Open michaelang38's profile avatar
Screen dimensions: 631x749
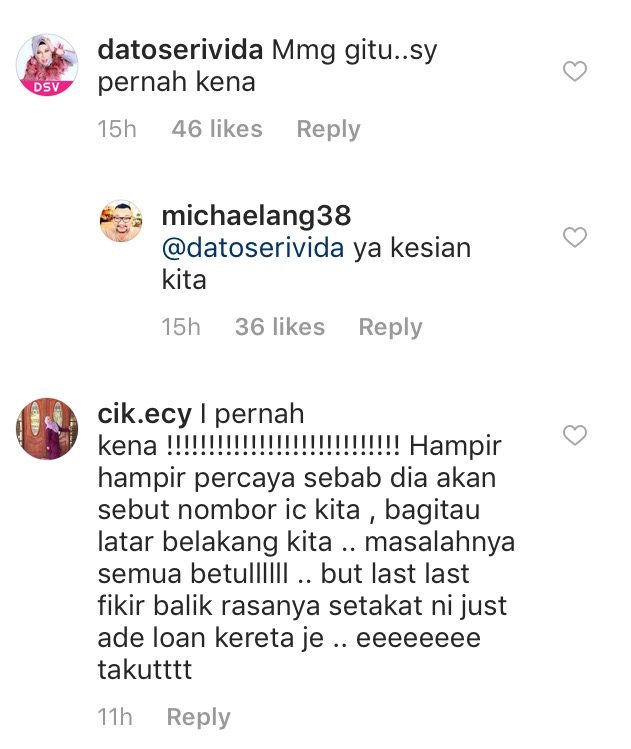[x=121, y=221]
